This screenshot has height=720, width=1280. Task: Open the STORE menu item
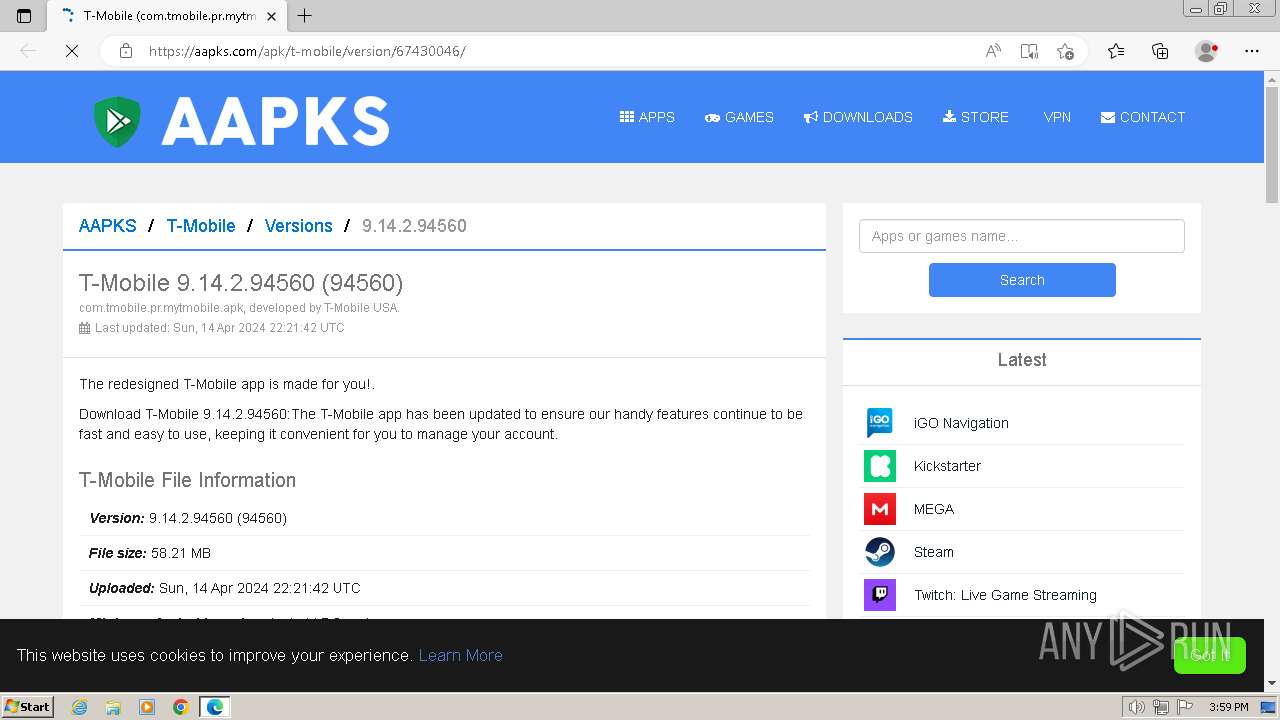[975, 117]
